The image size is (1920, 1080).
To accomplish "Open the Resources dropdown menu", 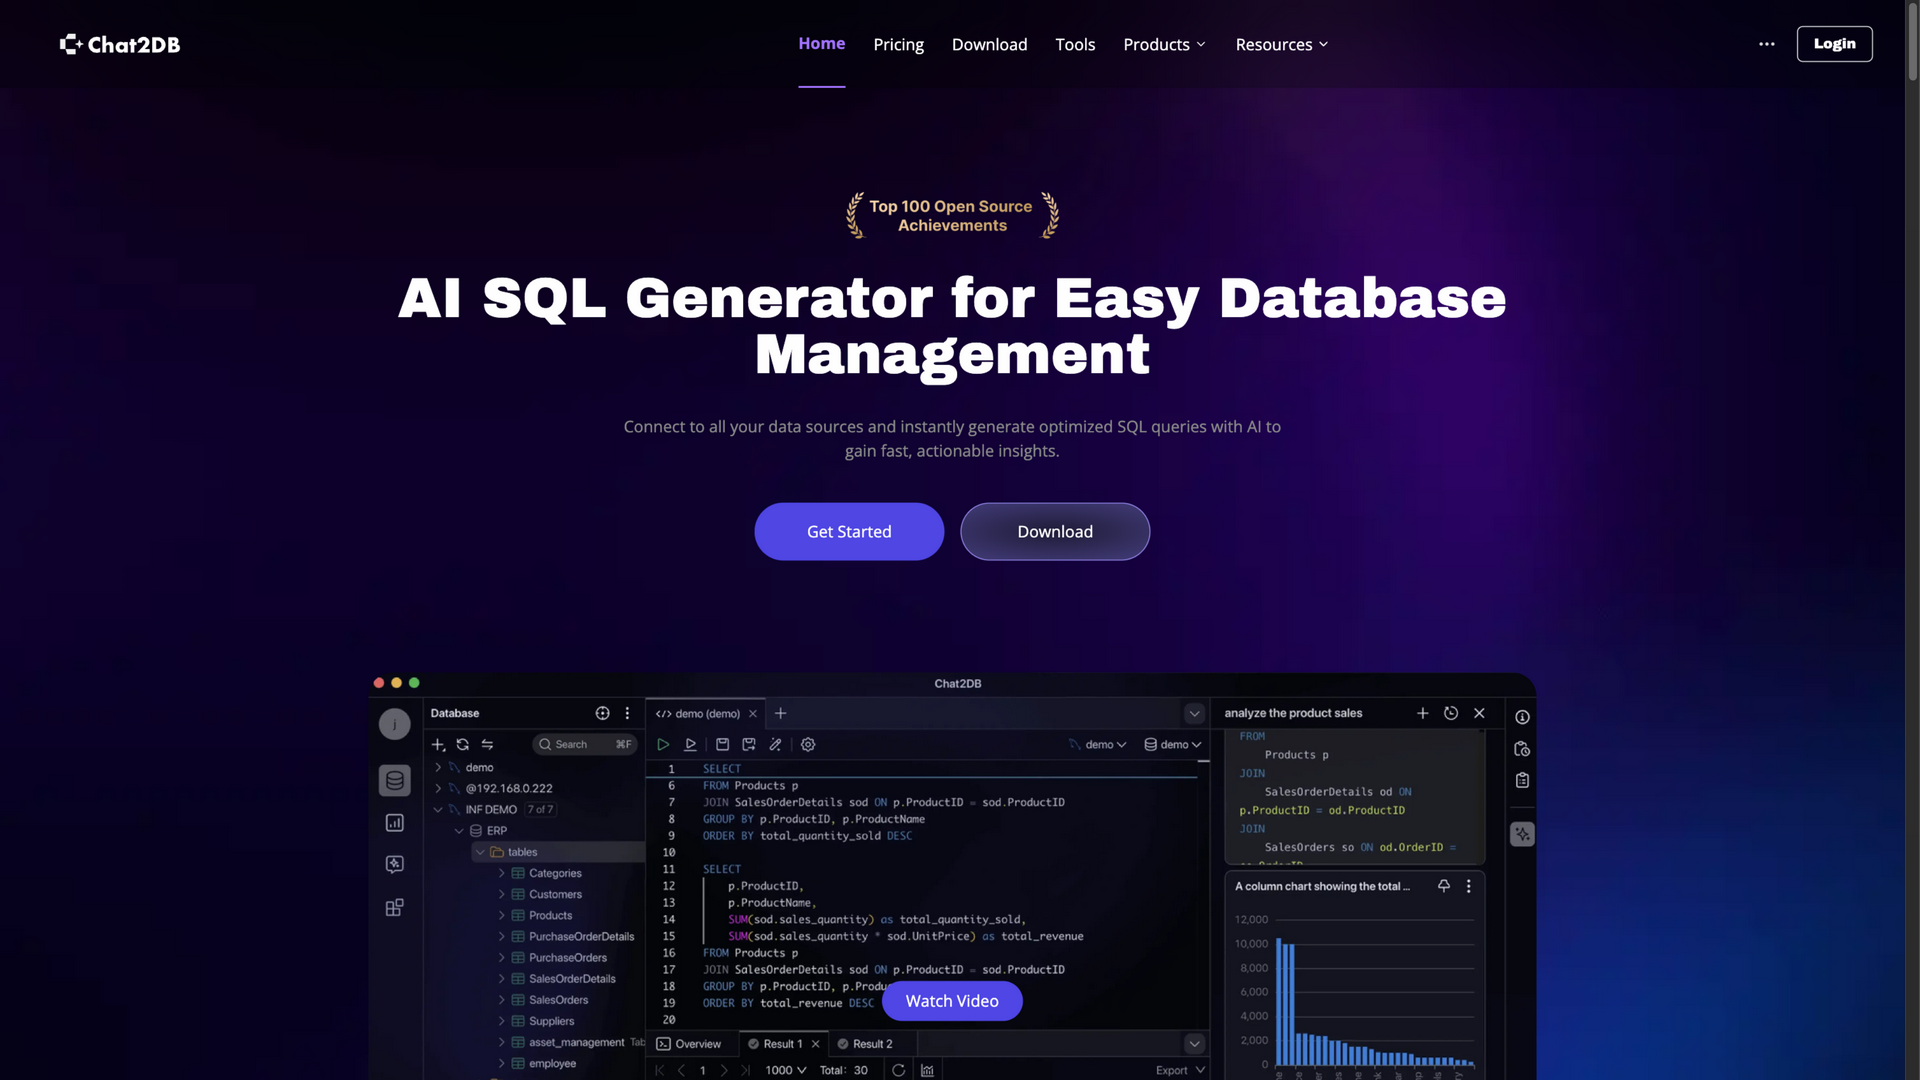I will click(1281, 44).
